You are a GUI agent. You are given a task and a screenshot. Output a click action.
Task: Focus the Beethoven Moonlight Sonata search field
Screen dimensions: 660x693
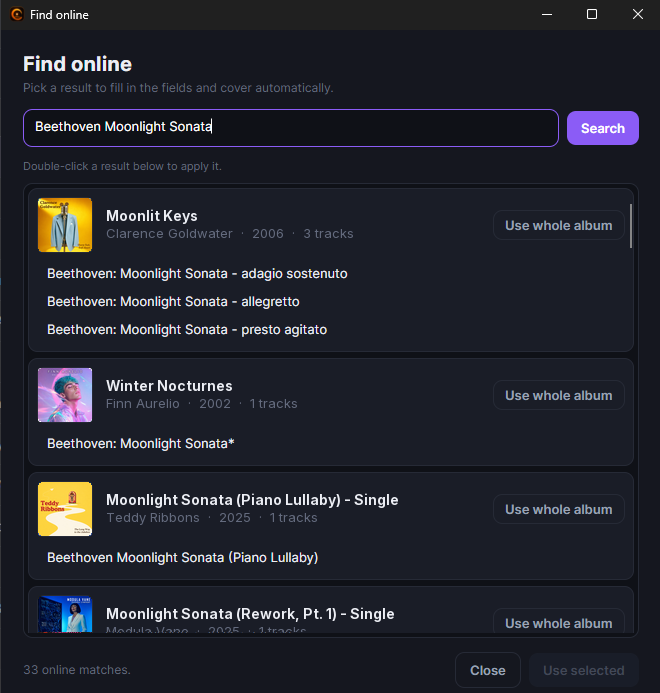[x=291, y=128]
